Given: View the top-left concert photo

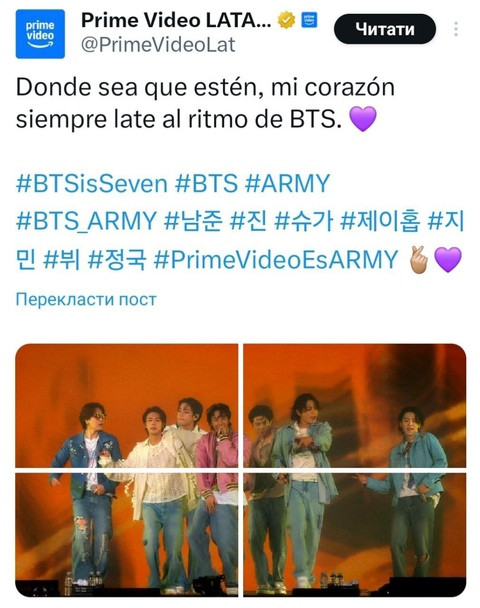Looking at the screenshot, I should pyautogui.click(x=127, y=406).
